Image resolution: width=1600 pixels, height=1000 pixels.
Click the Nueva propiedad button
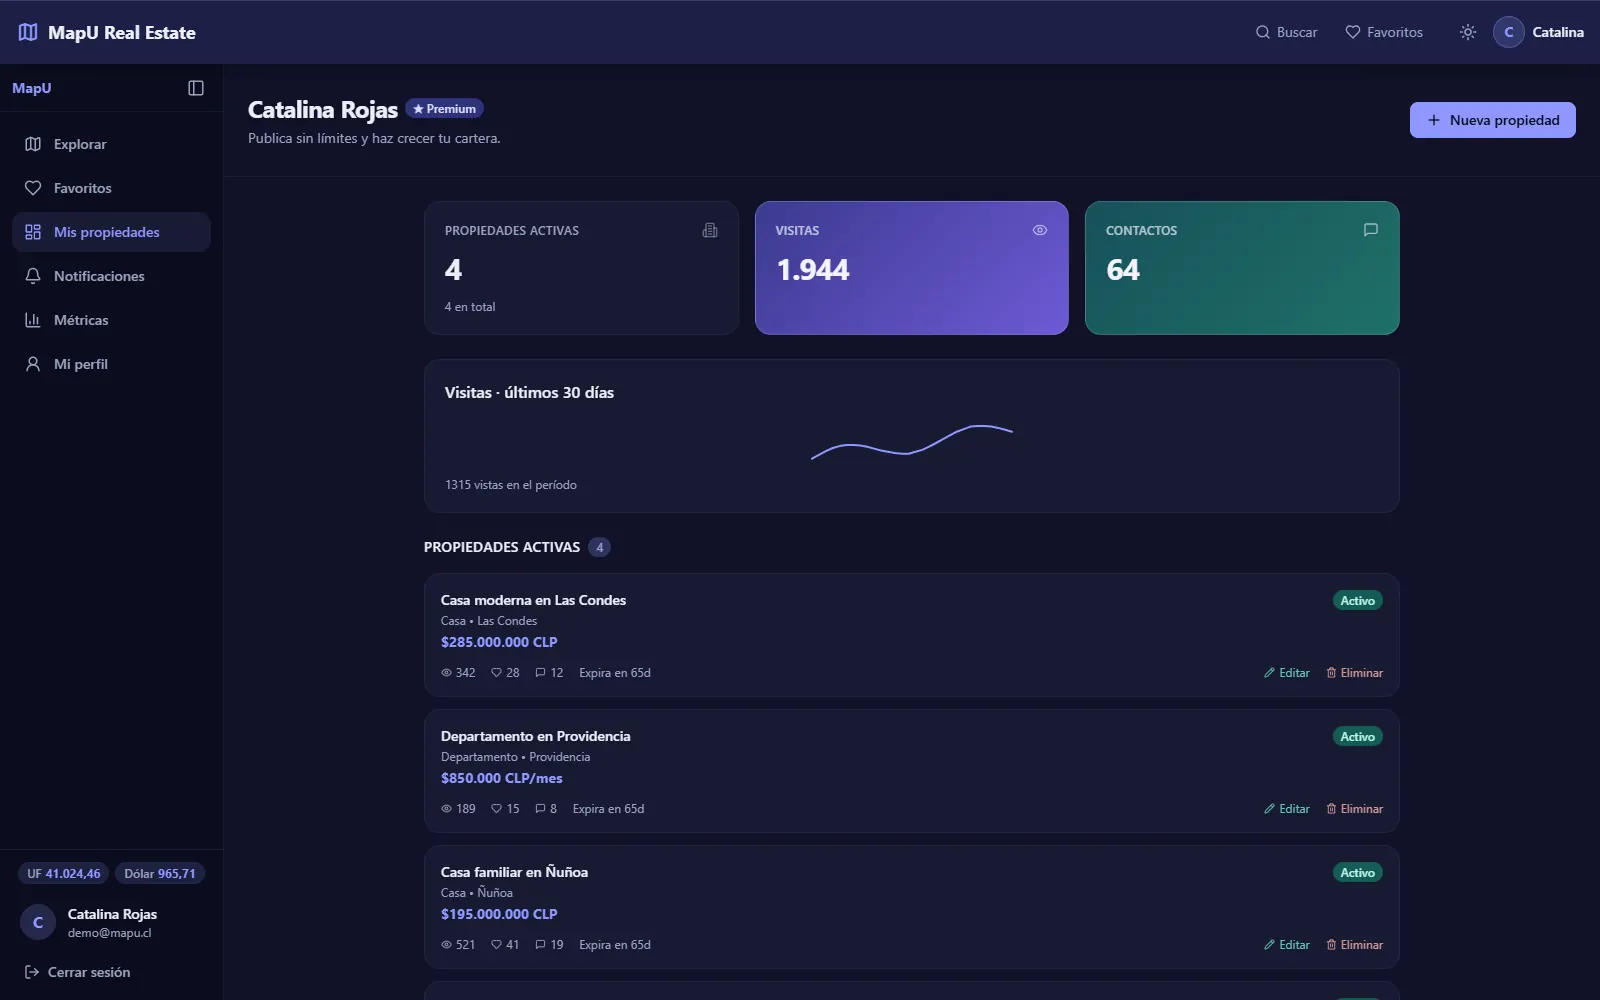click(1492, 120)
